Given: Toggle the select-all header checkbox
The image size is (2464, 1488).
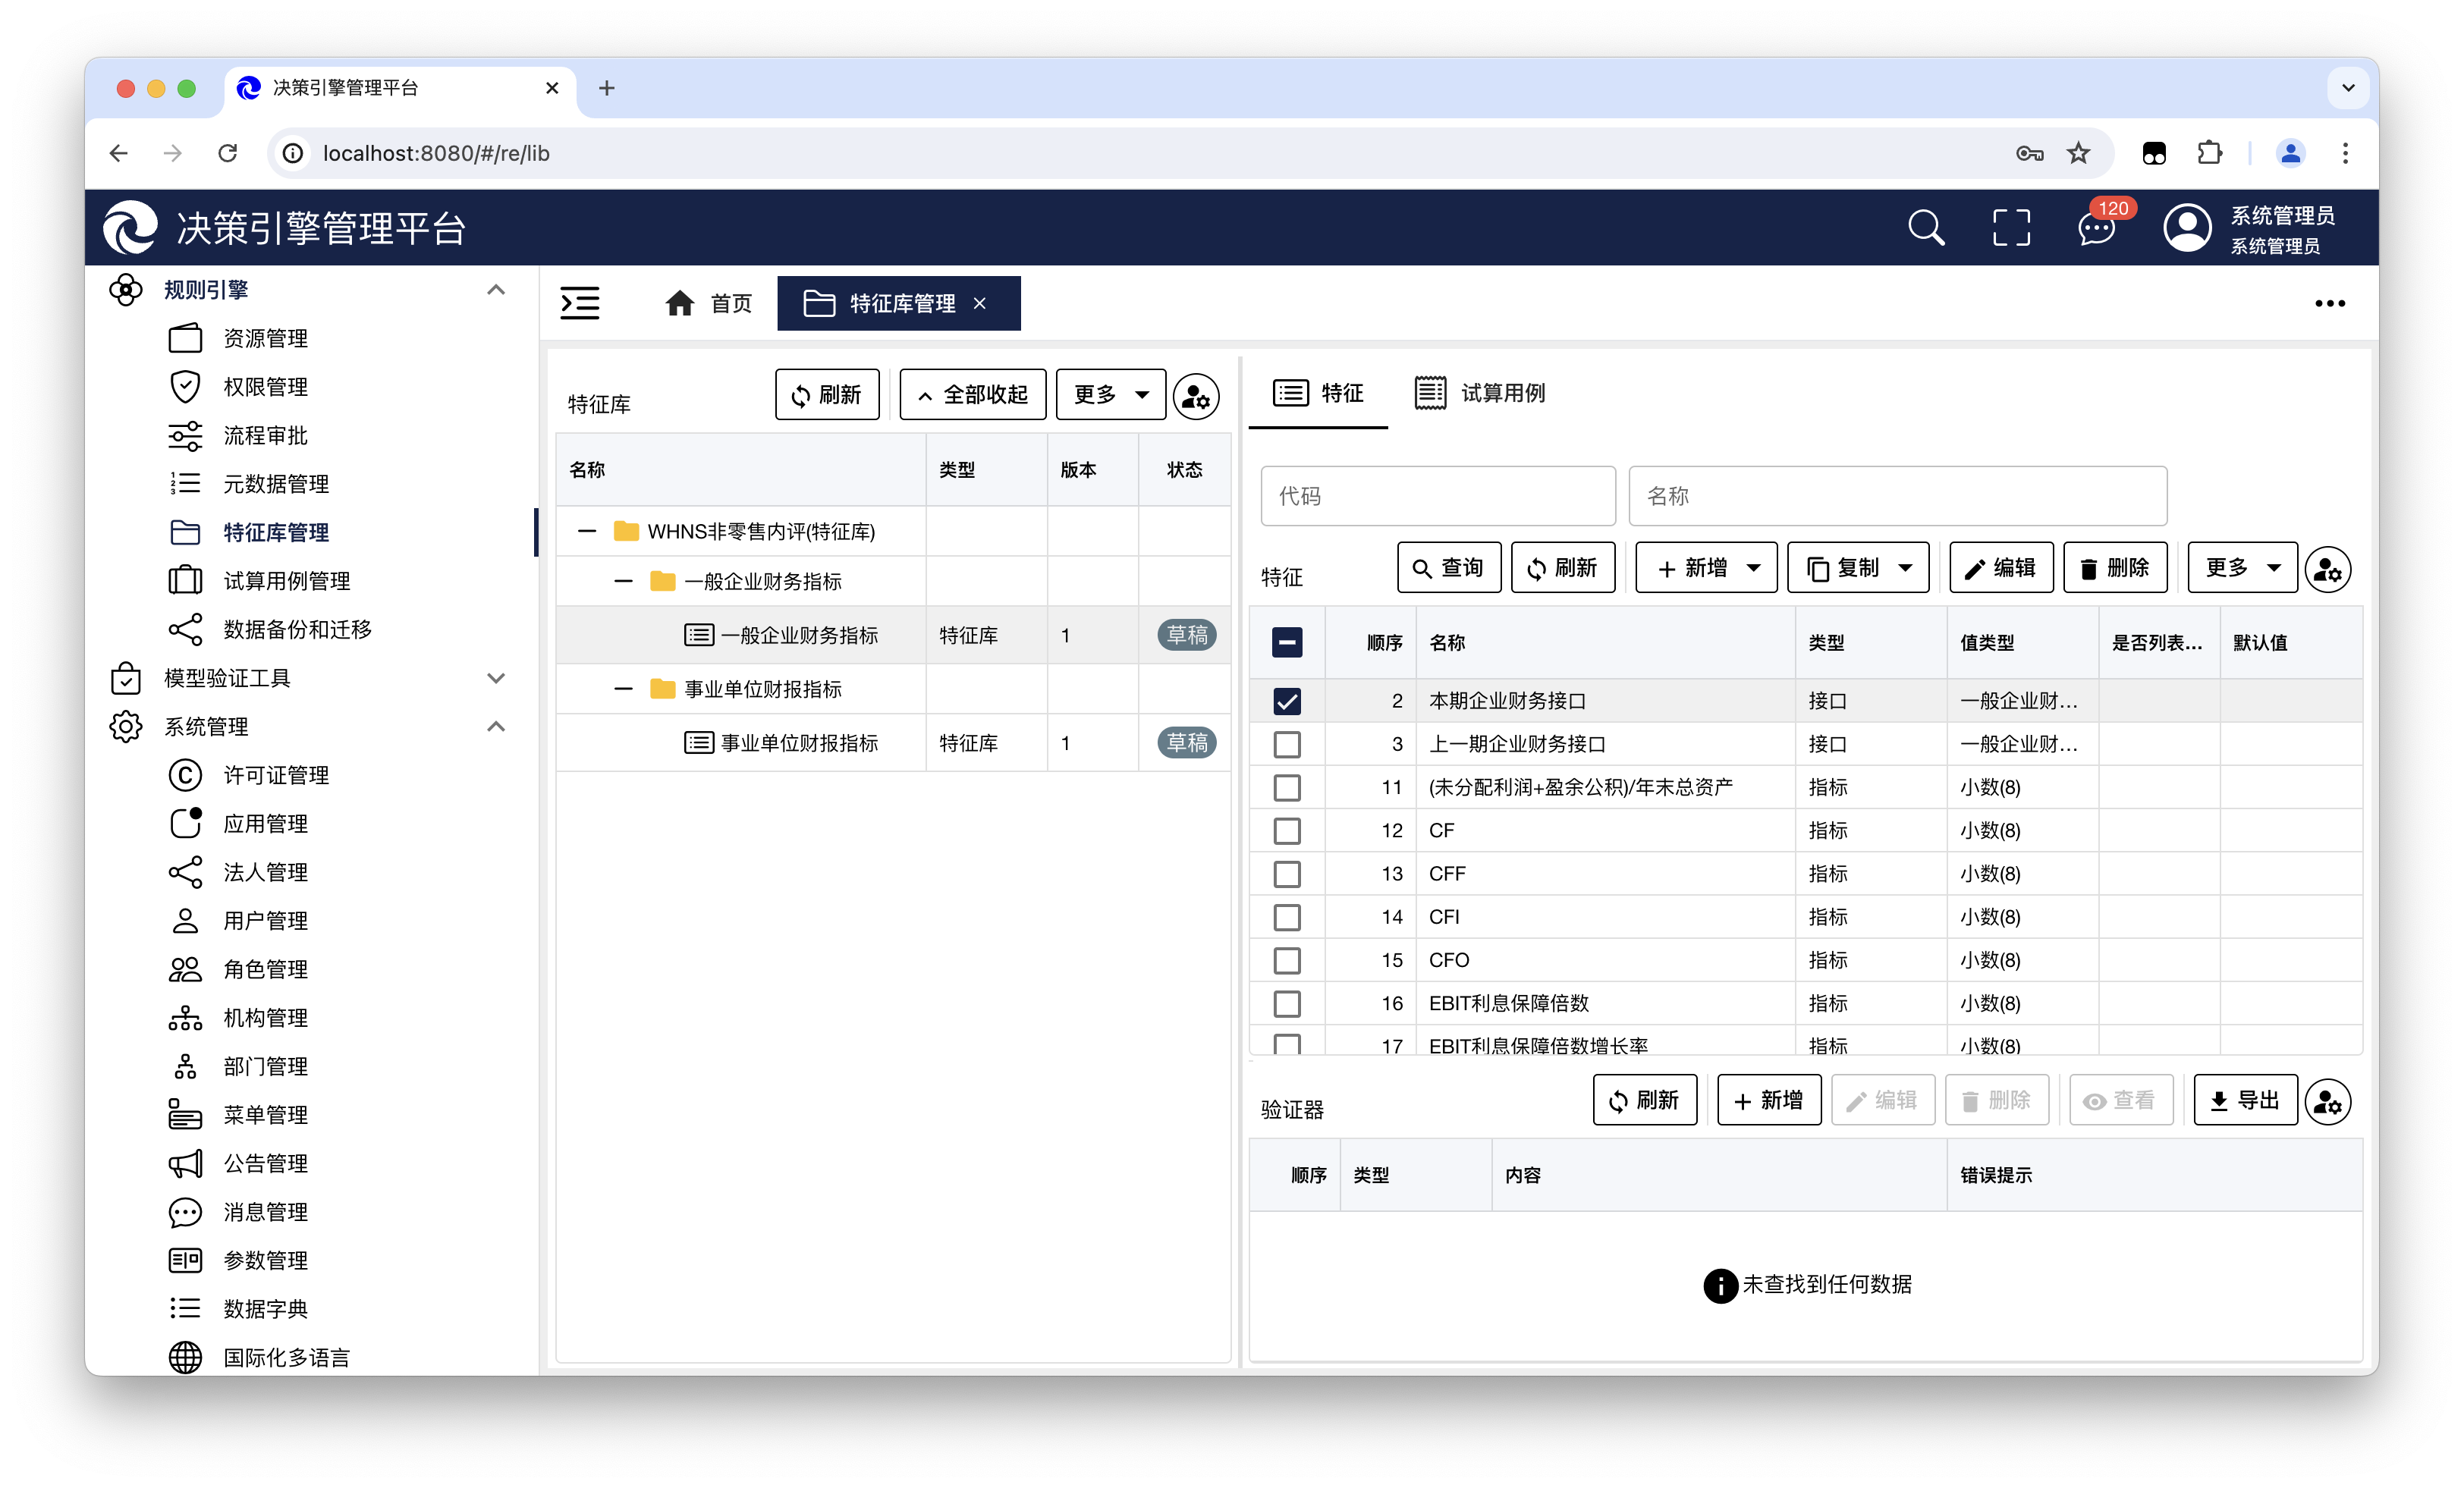Looking at the screenshot, I should tap(1287, 642).
